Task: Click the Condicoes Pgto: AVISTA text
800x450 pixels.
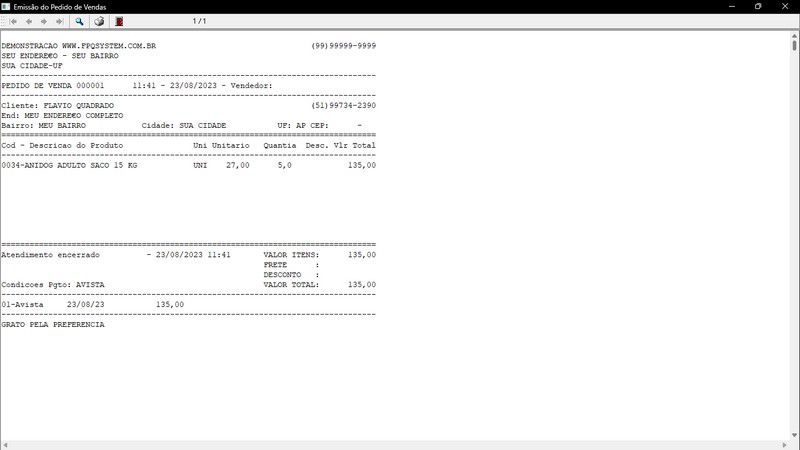Action: click(53, 285)
